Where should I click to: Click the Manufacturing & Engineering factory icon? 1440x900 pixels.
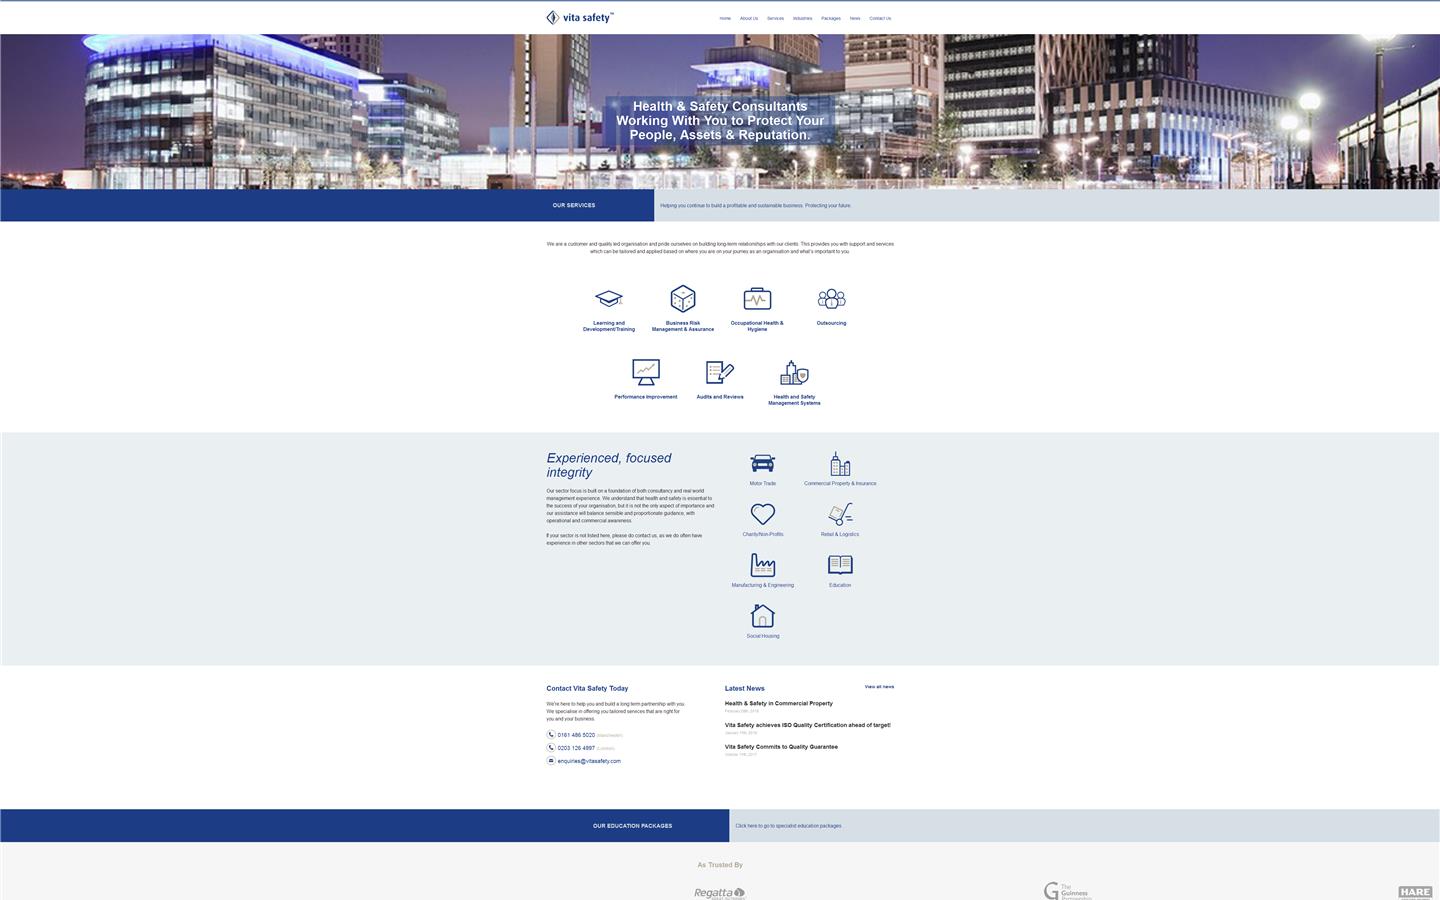coord(762,564)
